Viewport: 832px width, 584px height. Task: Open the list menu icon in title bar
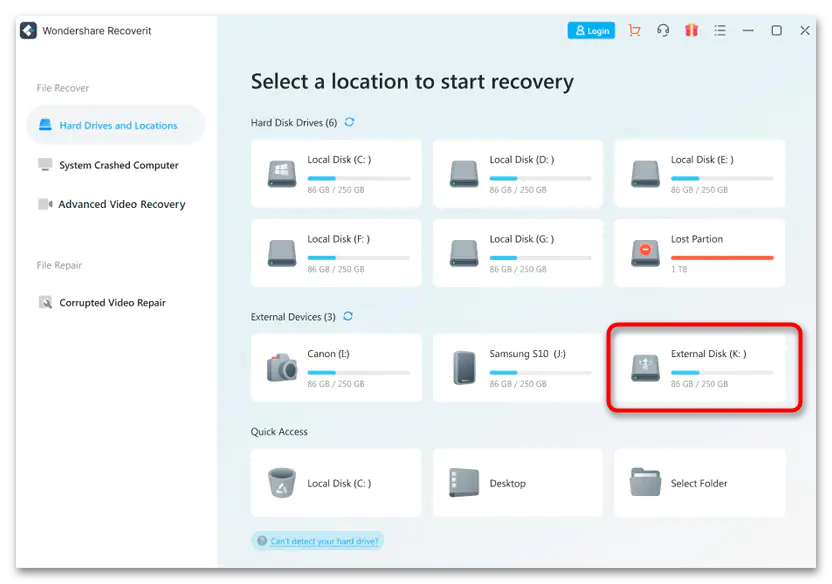click(x=720, y=31)
